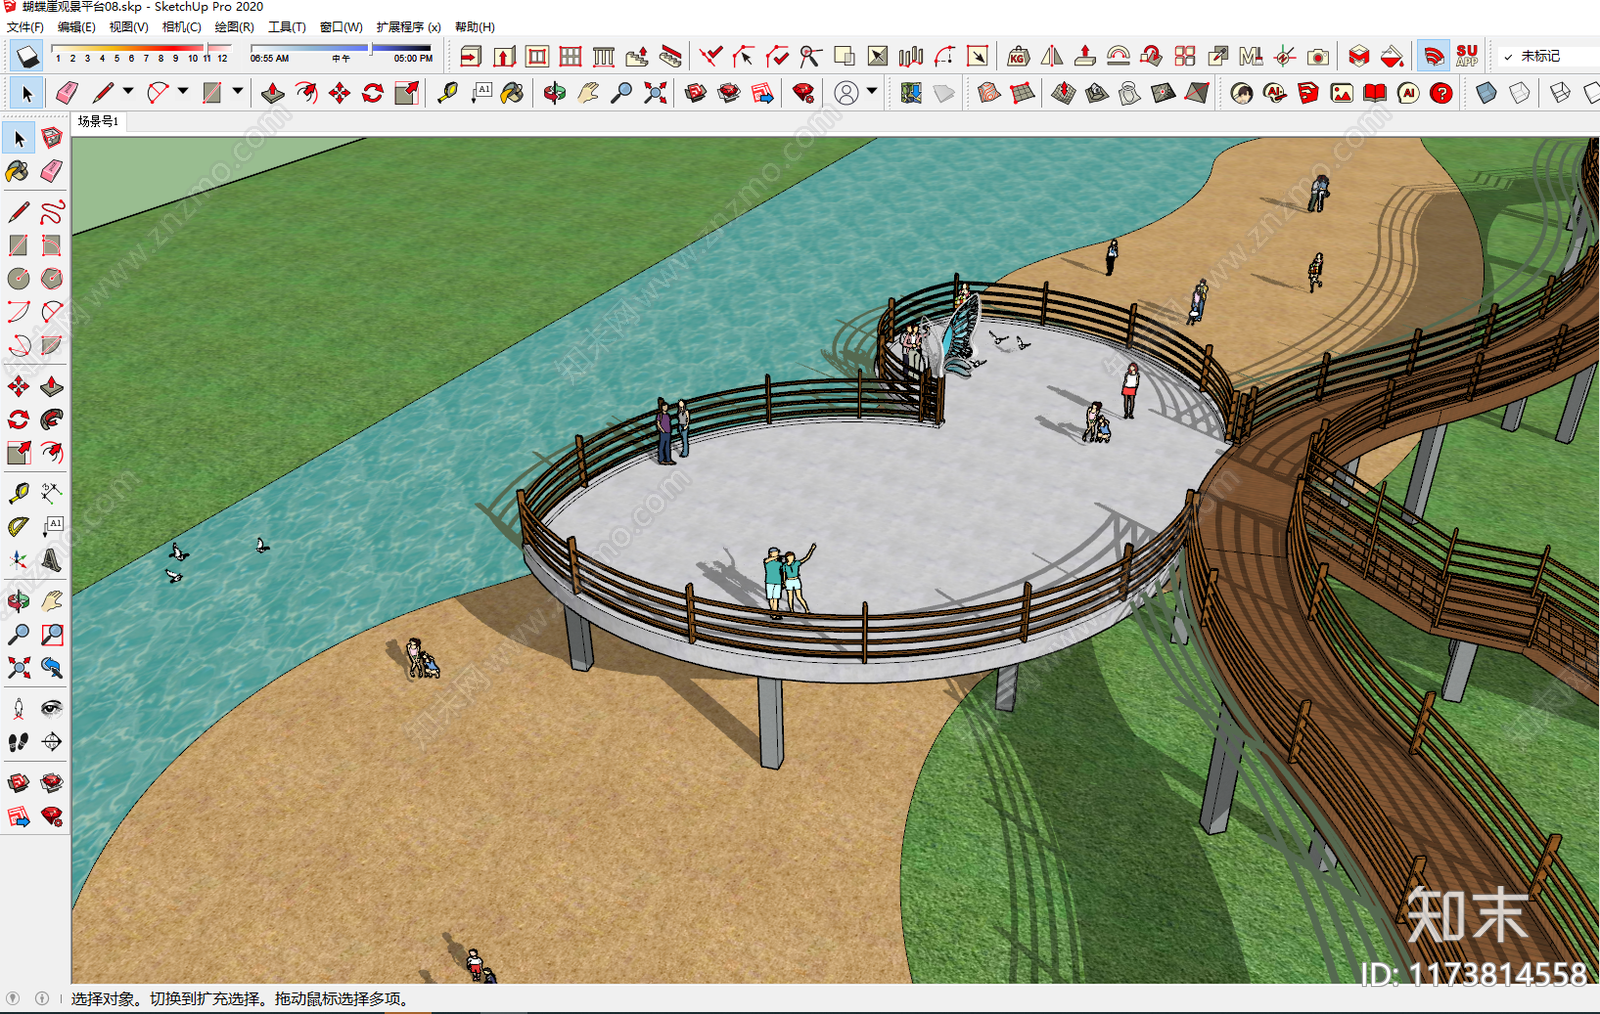Viewport: 1600px width, 1014px height.
Task: Select the Dimension tool in left palette
Action: click(x=52, y=493)
